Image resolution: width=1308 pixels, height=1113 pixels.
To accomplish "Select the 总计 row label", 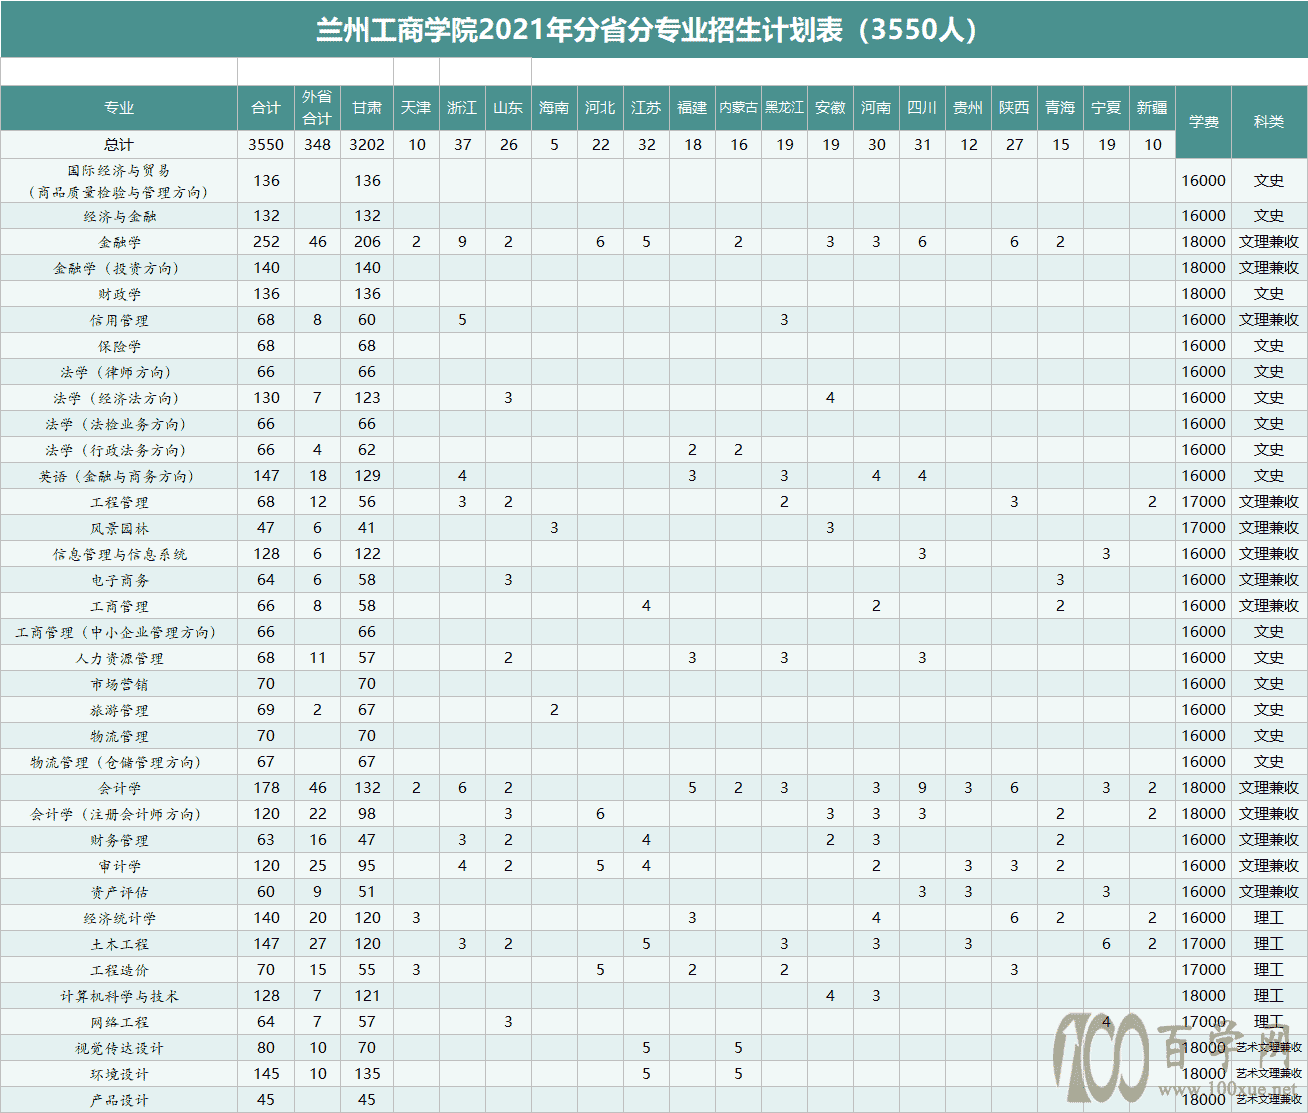I will click(119, 145).
